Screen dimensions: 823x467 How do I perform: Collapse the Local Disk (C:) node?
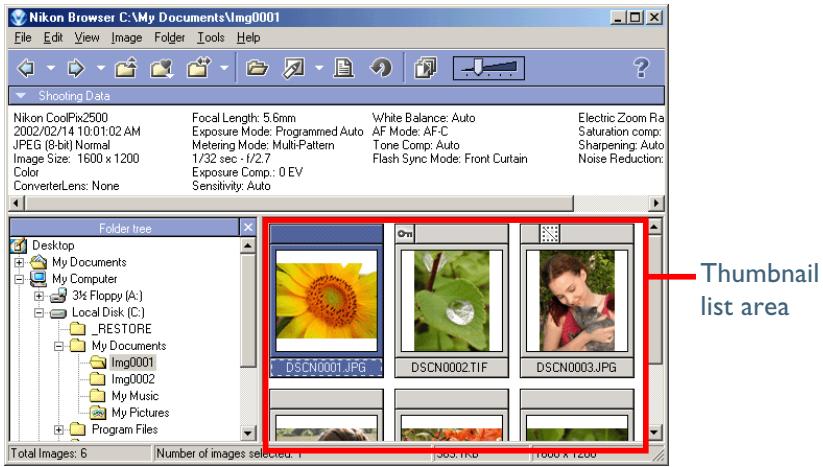pyautogui.click(x=39, y=312)
